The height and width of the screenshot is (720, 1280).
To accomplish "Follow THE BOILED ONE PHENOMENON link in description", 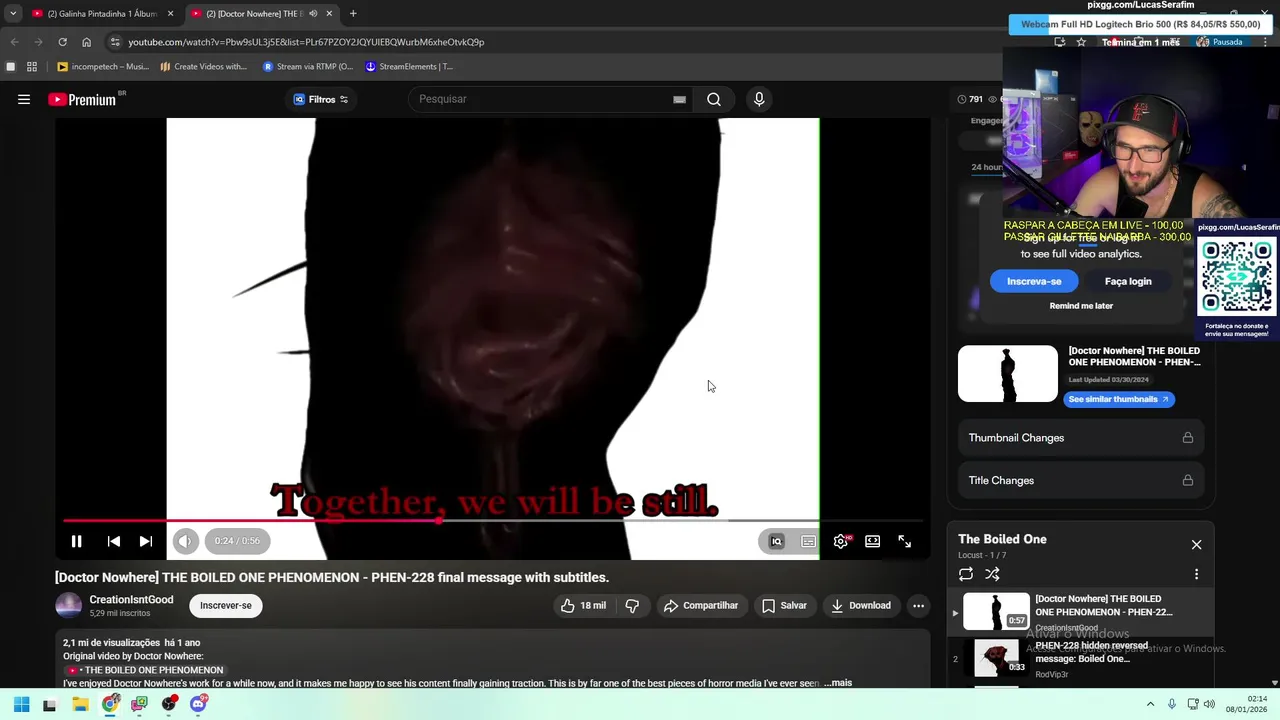I will pyautogui.click(x=146, y=670).
